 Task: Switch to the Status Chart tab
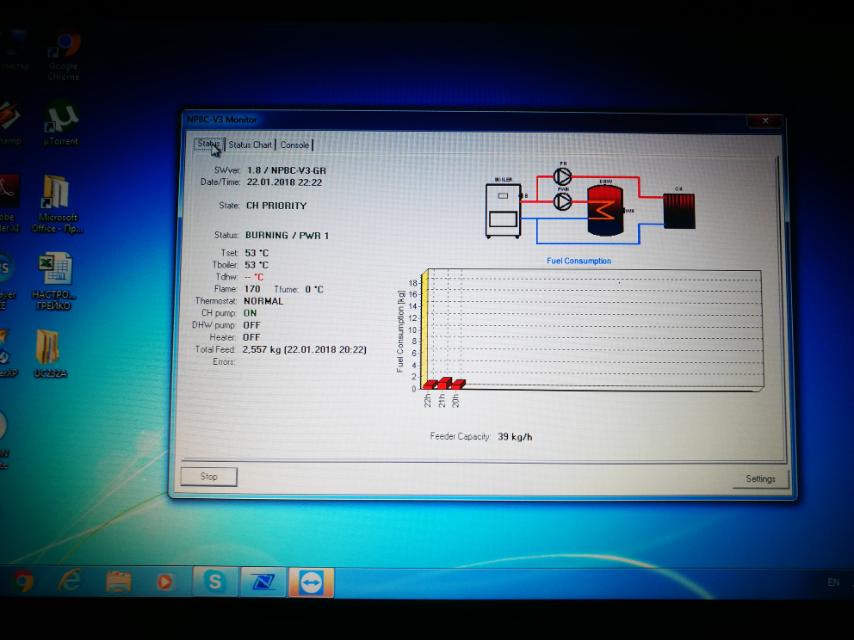point(250,145)
